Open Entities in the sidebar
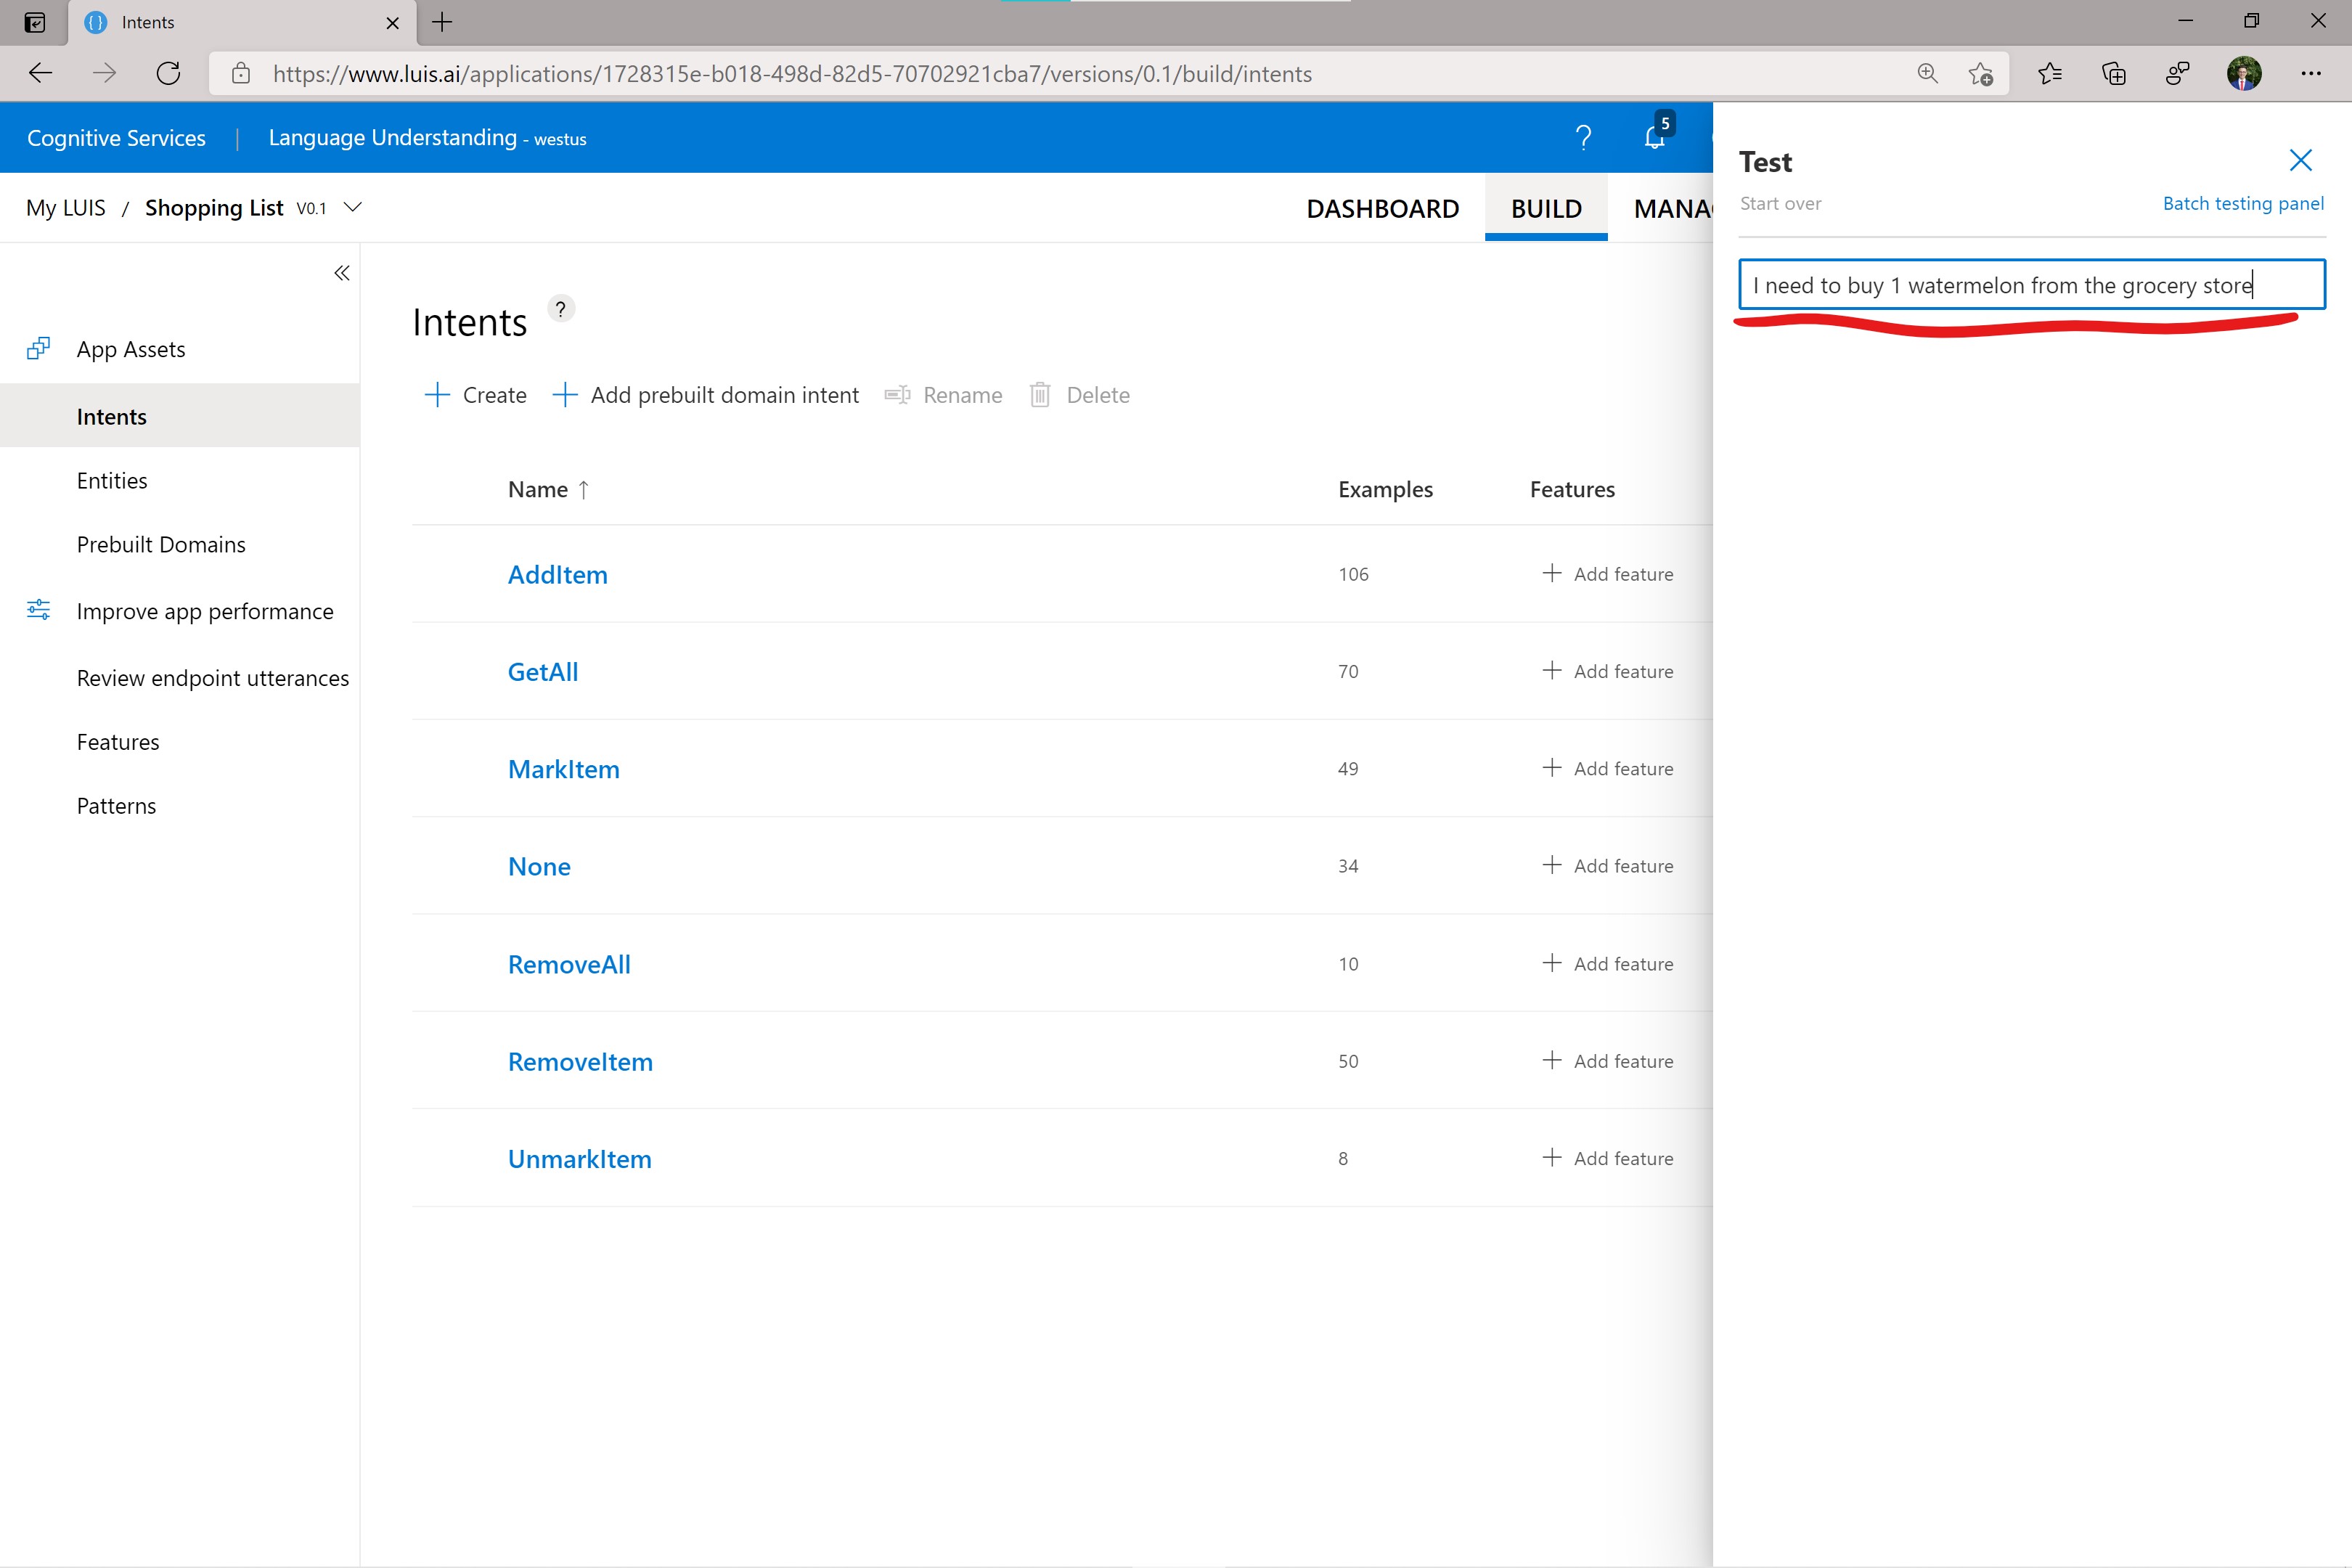Viewport: 2352px width, 1568px height. [x=112, y=481]
